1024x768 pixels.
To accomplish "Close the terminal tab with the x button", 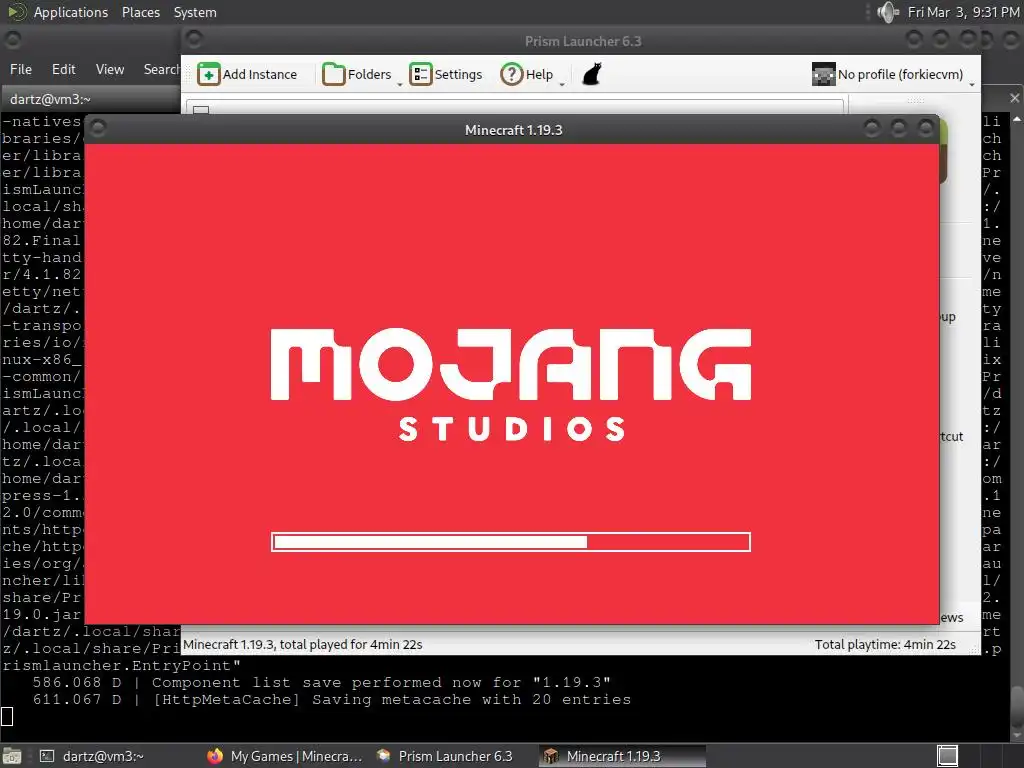I will [x=1014, y=98].
